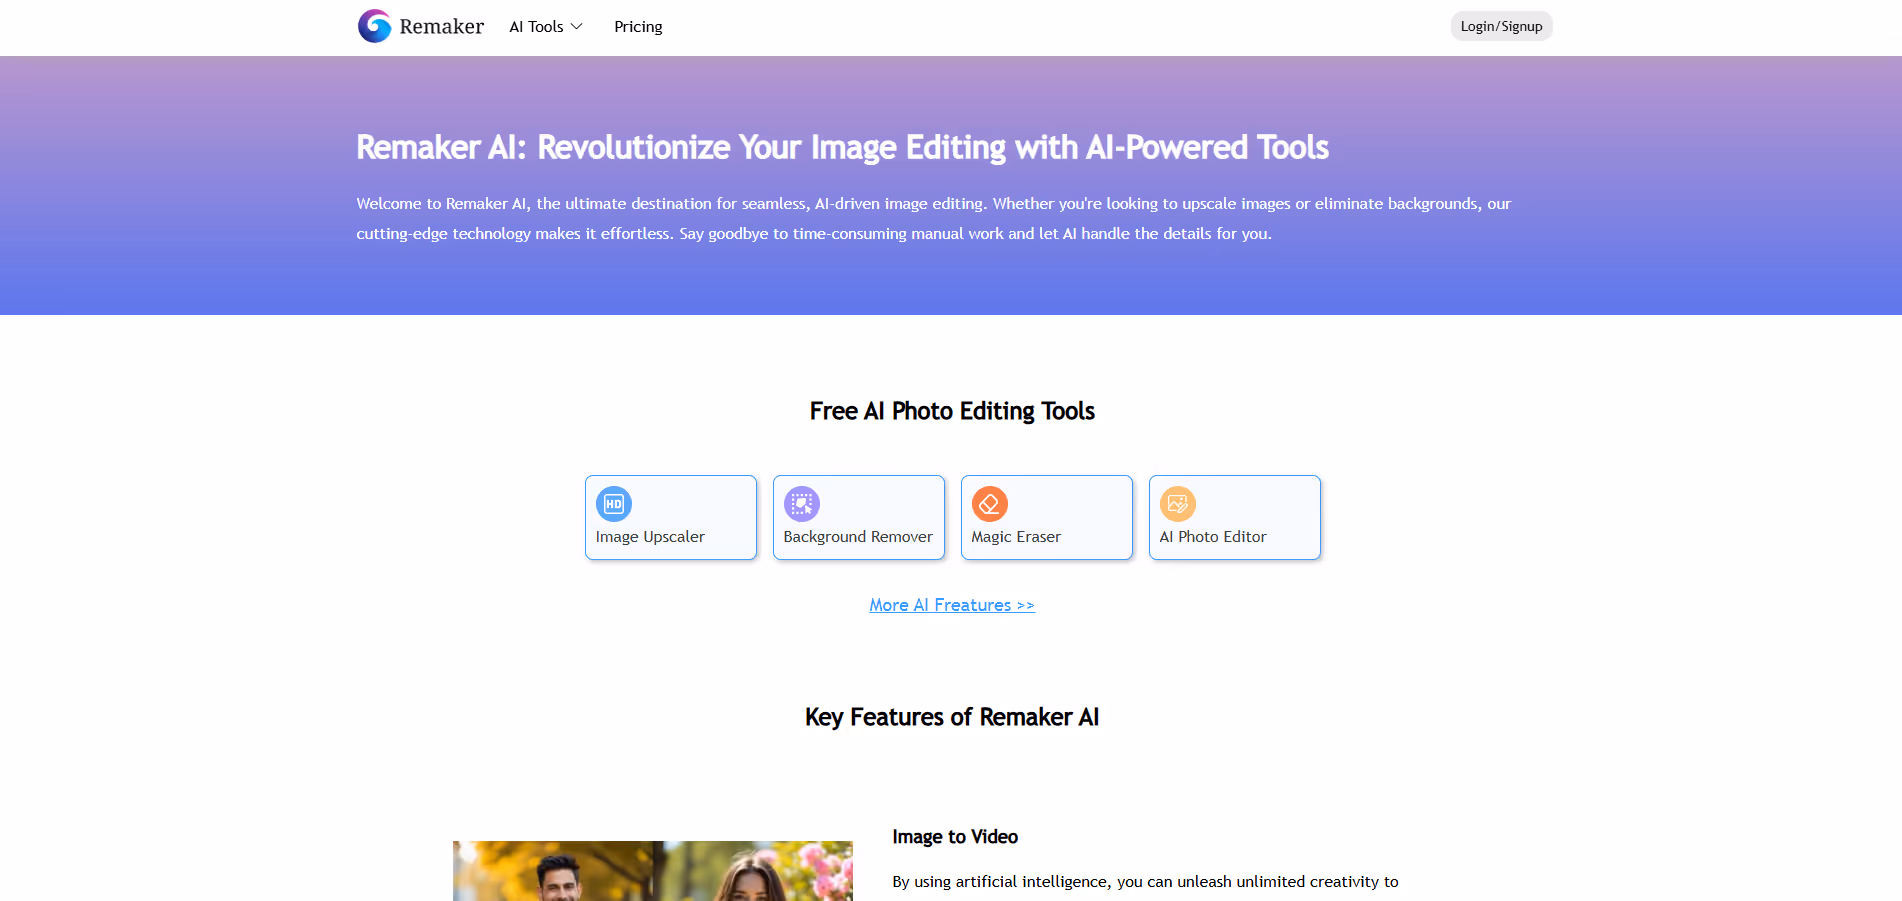The image size is (1902, 901).
Task: Click the Revolutionize Your Image Editing headline
Action: click(842, 147)
